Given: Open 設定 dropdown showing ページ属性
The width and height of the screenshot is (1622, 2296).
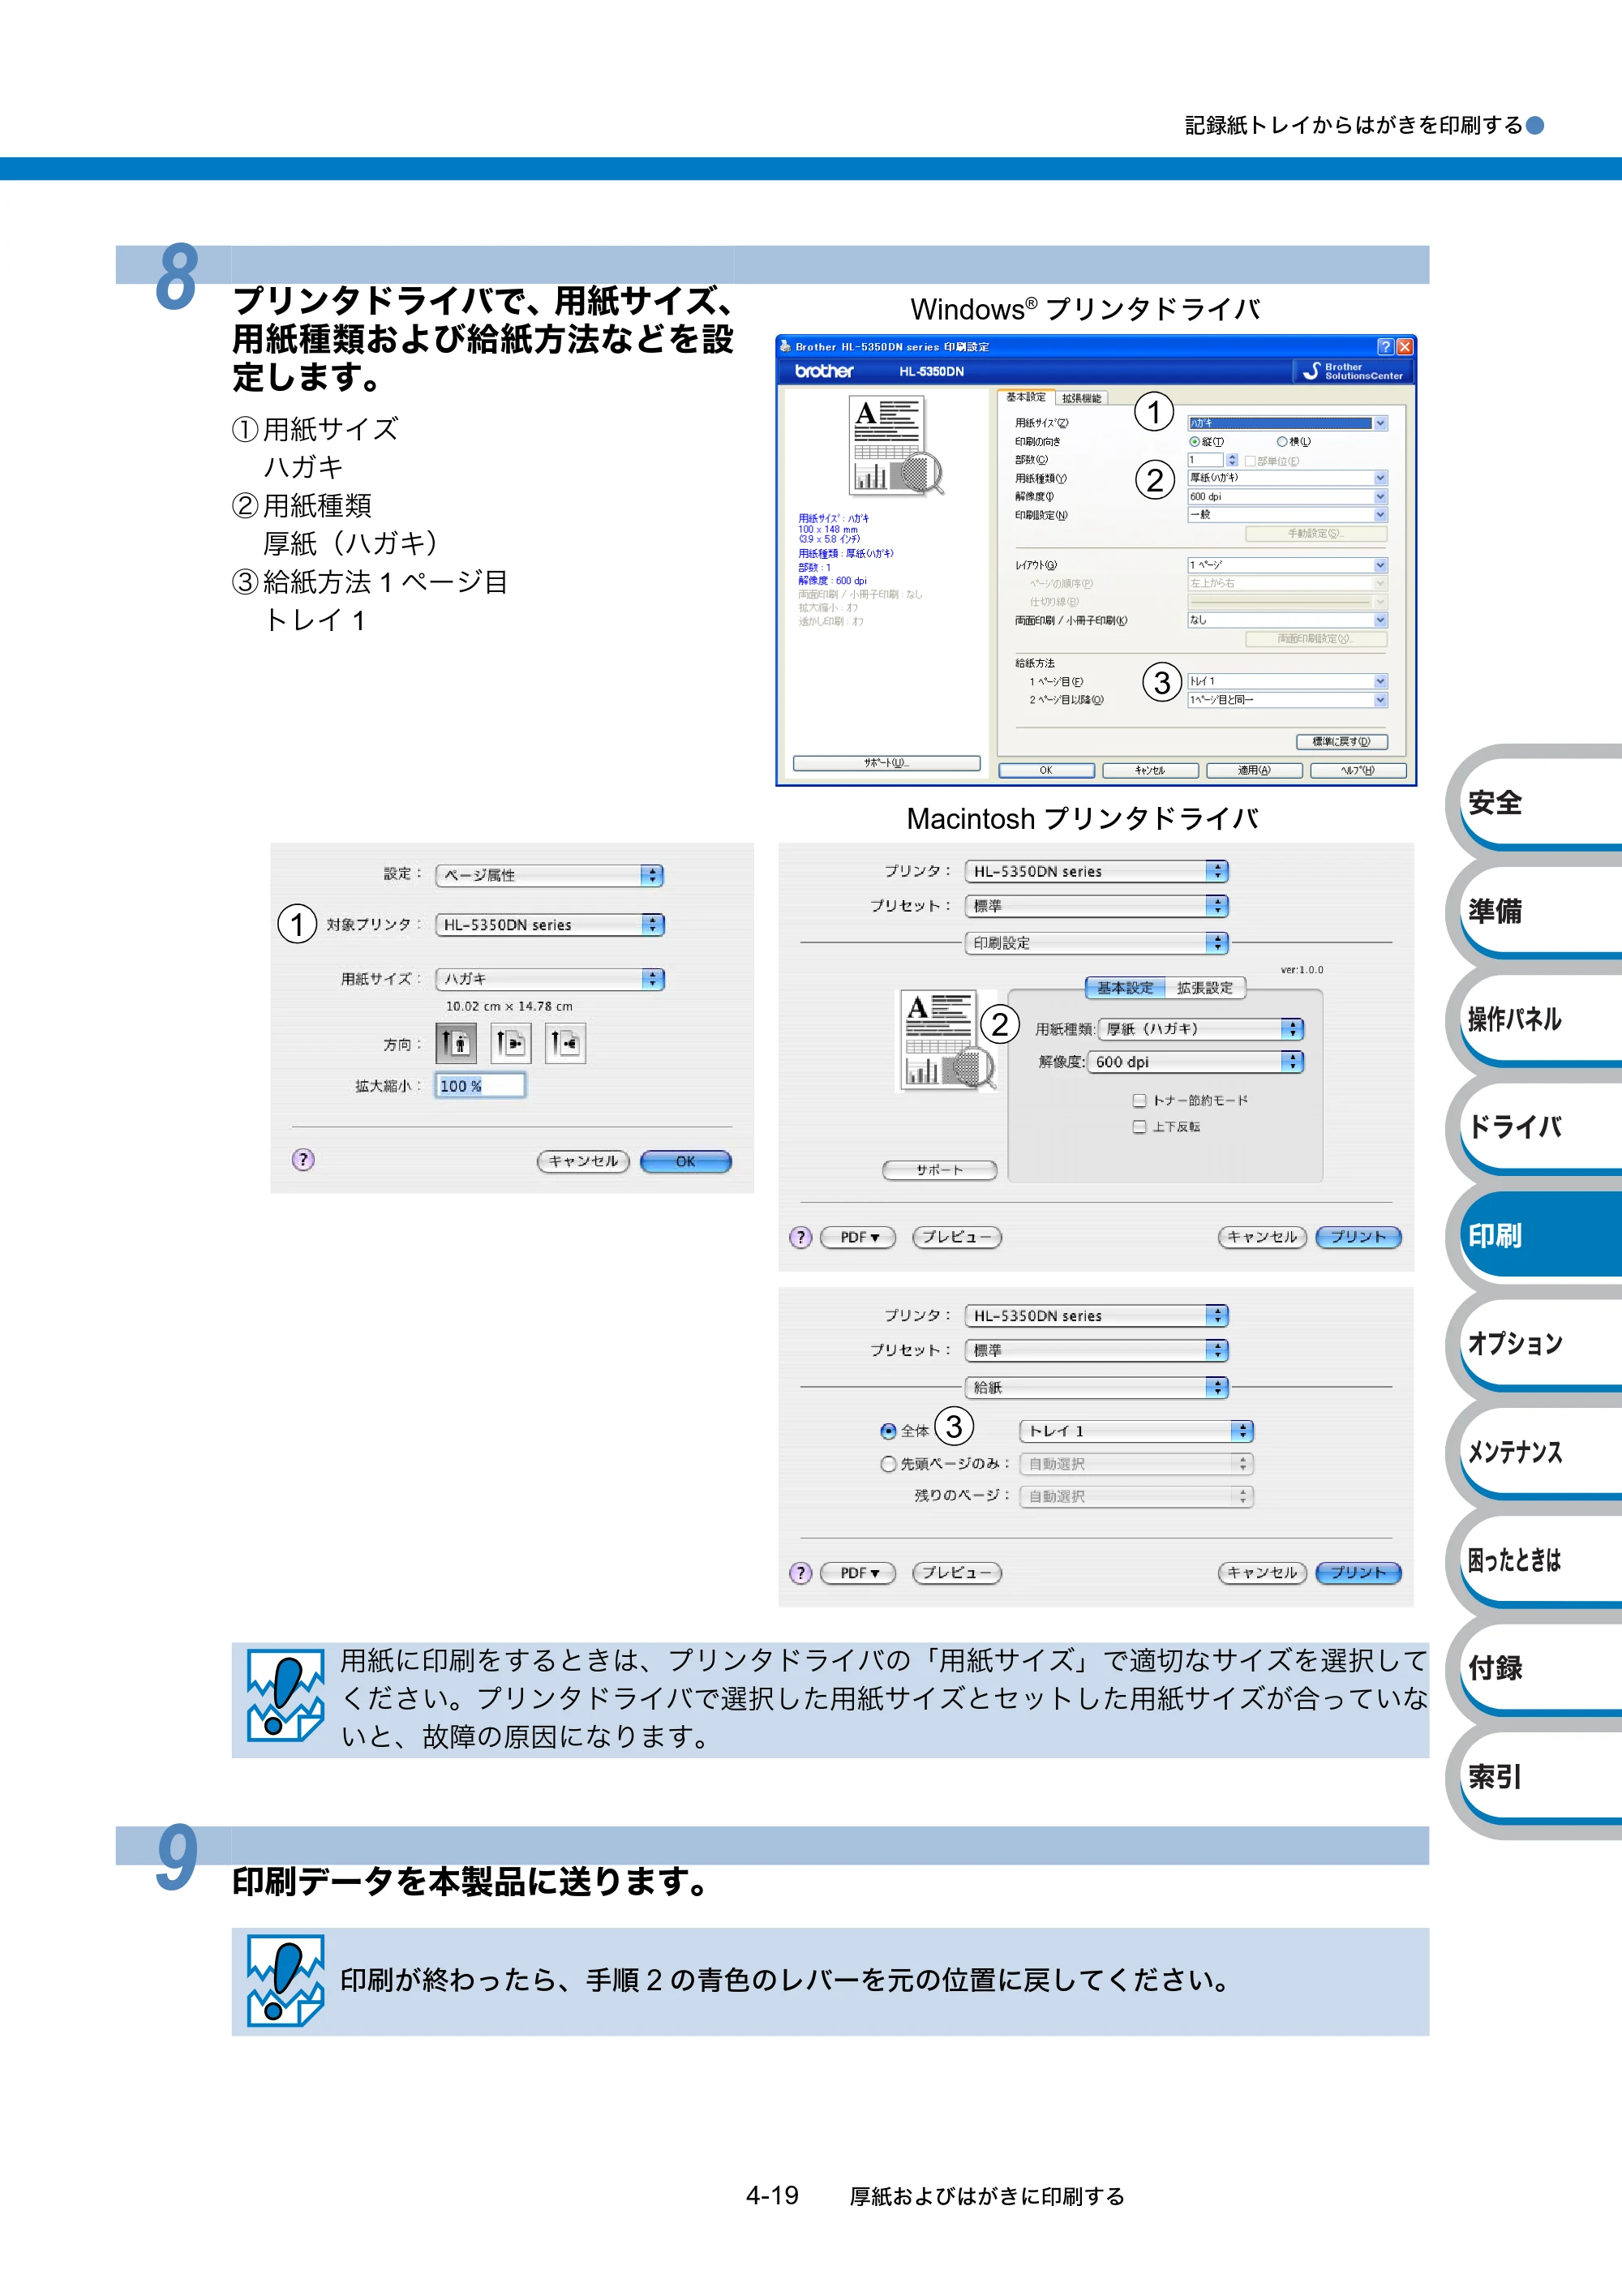Looking at the screenshot, I should coord(550,875).
